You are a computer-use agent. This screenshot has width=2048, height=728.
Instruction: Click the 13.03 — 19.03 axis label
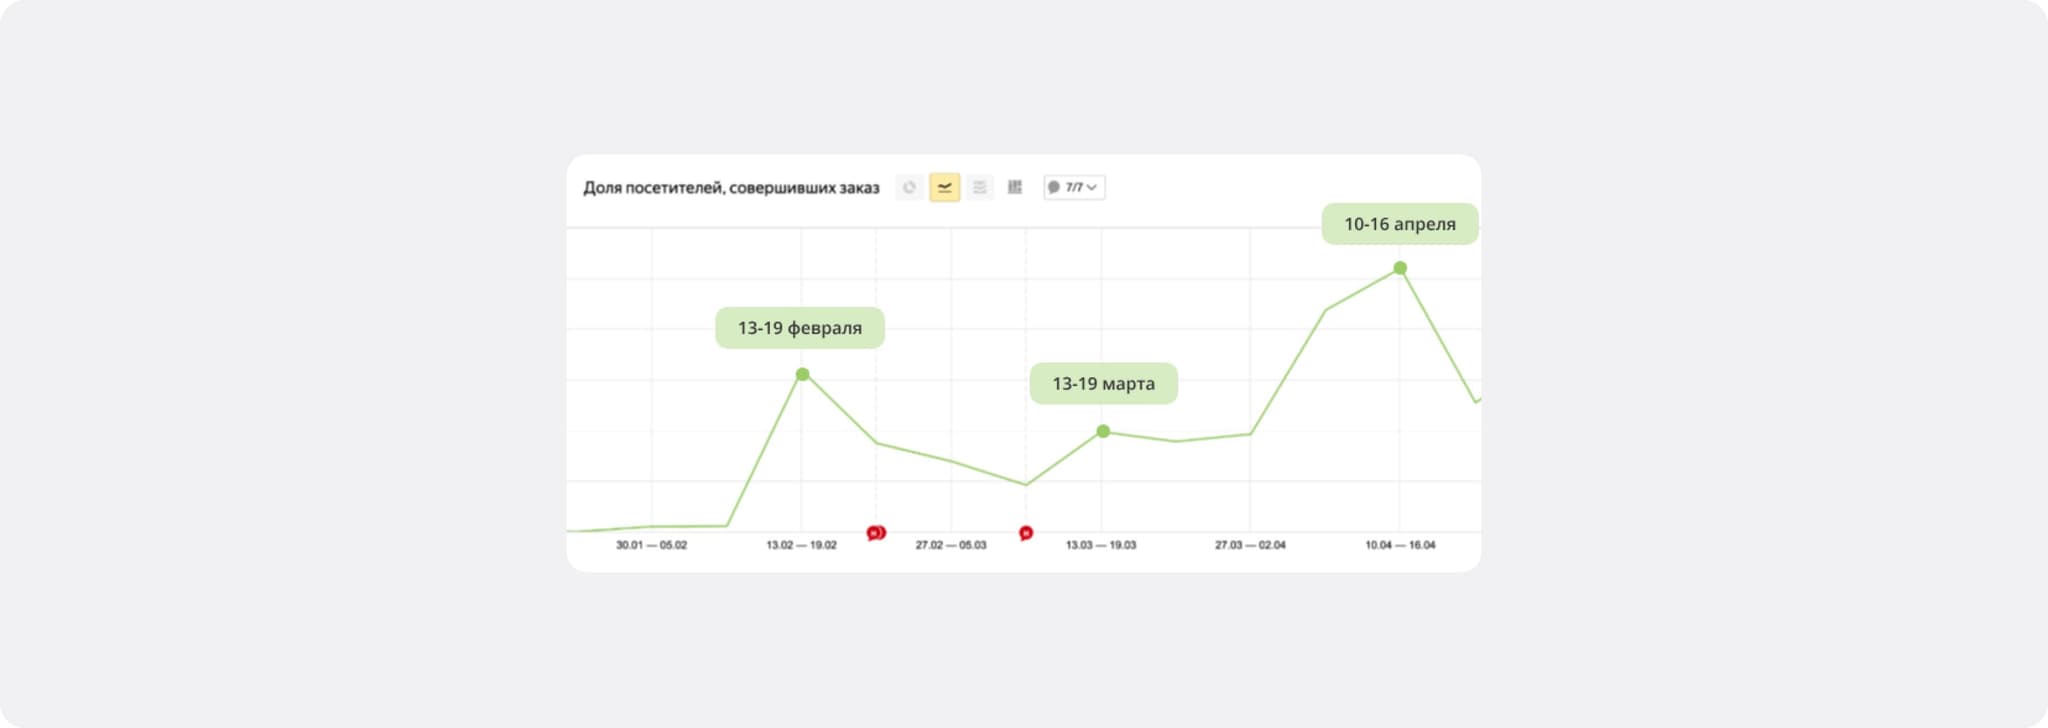click(1101, 545)
